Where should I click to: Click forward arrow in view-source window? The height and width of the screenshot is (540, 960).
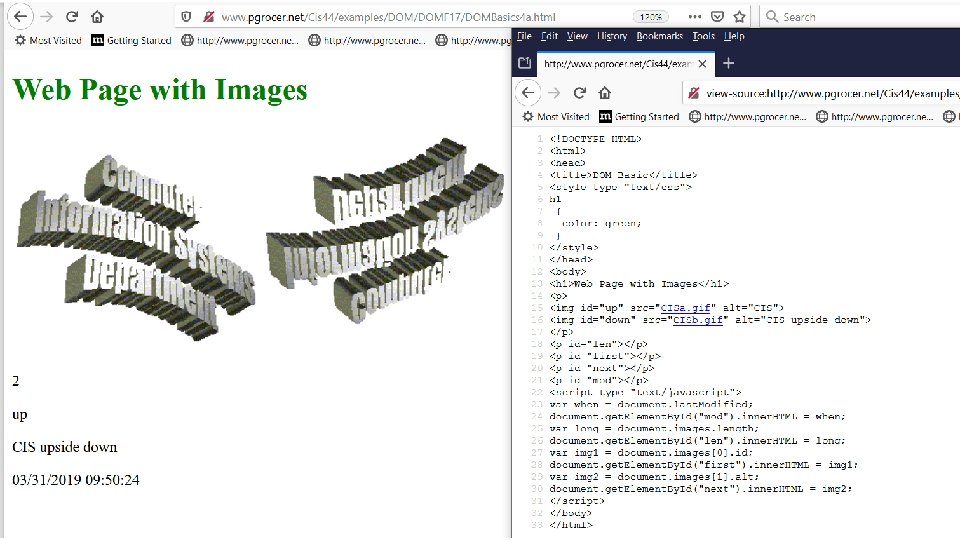coord(554,93)
